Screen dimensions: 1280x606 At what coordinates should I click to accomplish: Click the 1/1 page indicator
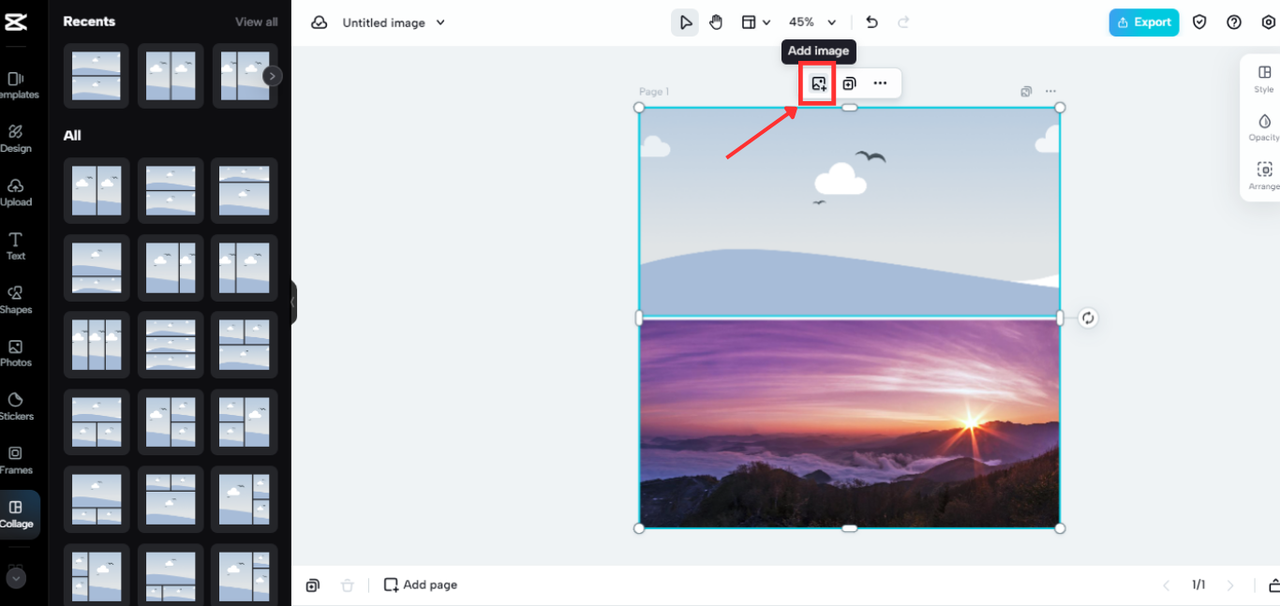1198,585
